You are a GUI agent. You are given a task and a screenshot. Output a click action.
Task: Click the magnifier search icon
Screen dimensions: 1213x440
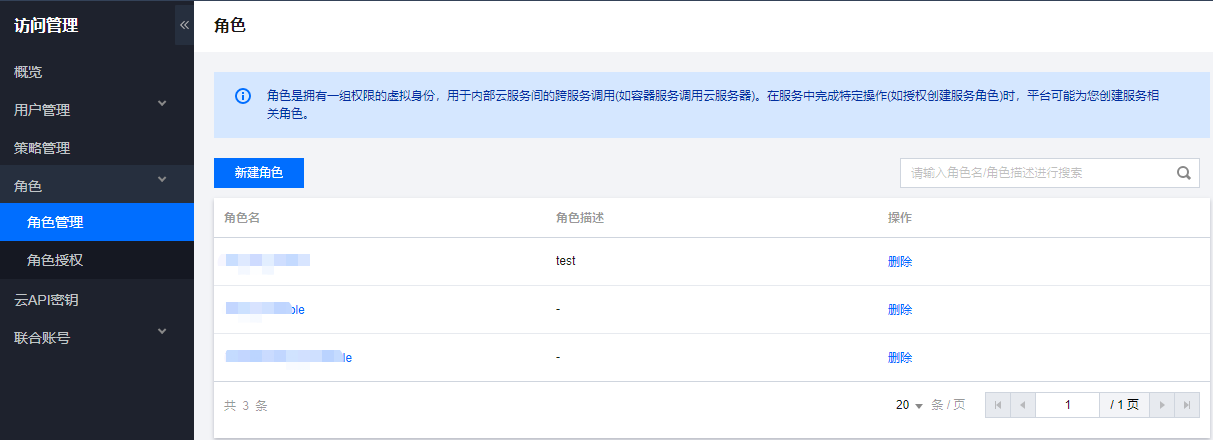click(x=1183, y=173)
